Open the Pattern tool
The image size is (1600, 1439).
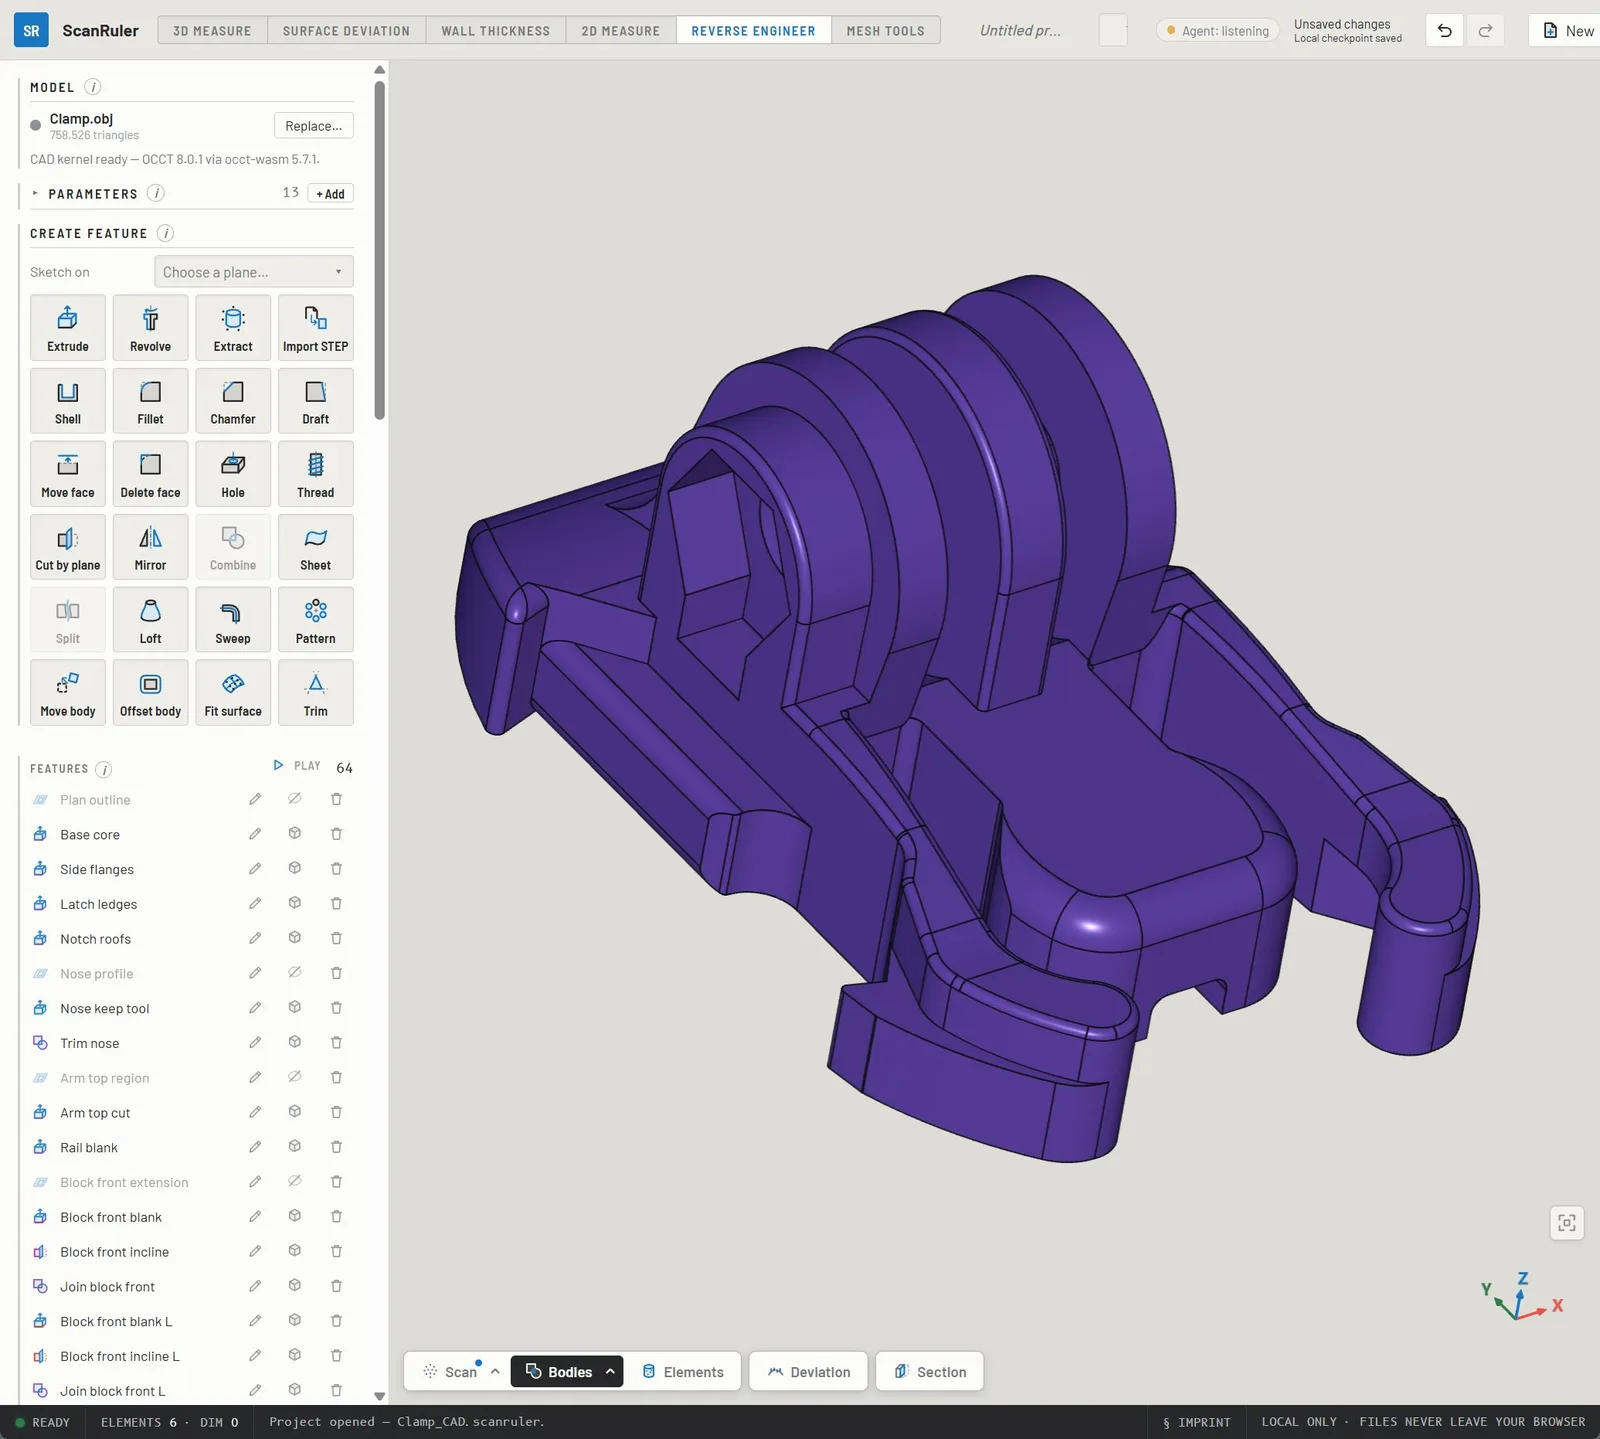coord(316,620)
